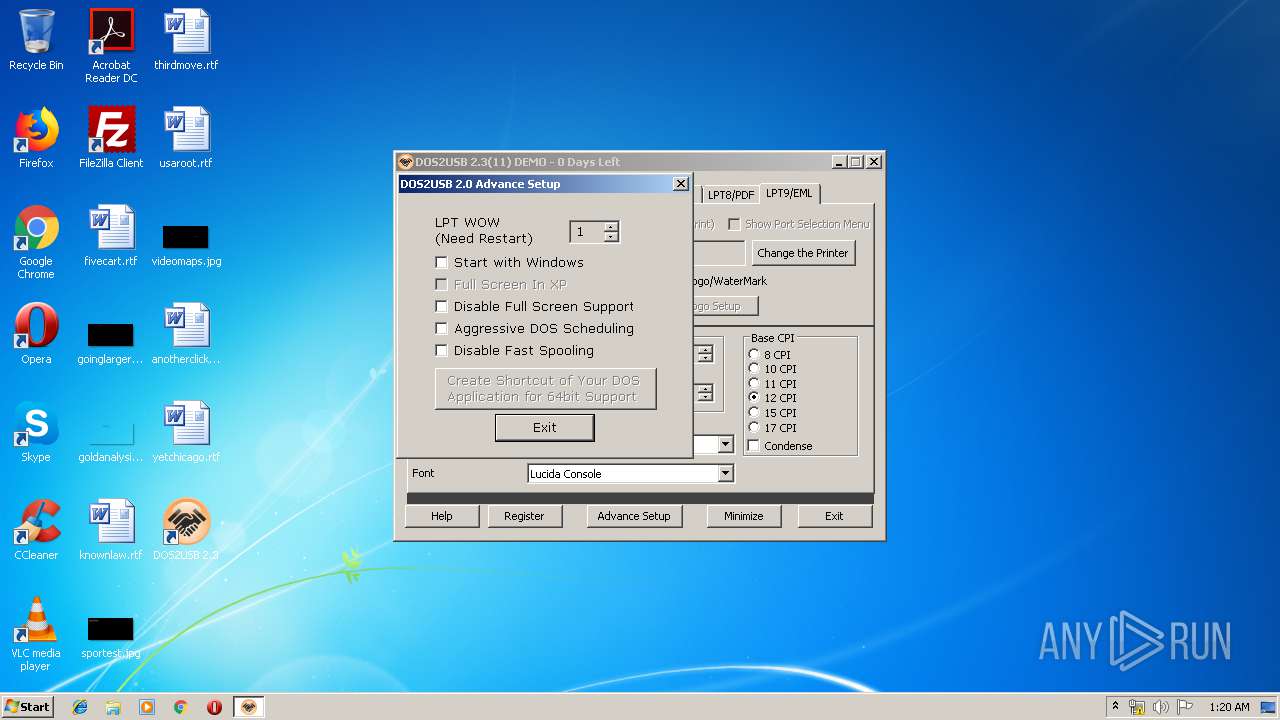
Task: Switch to the LPT8/PDF tab
Action: click(x=731, y=195)
